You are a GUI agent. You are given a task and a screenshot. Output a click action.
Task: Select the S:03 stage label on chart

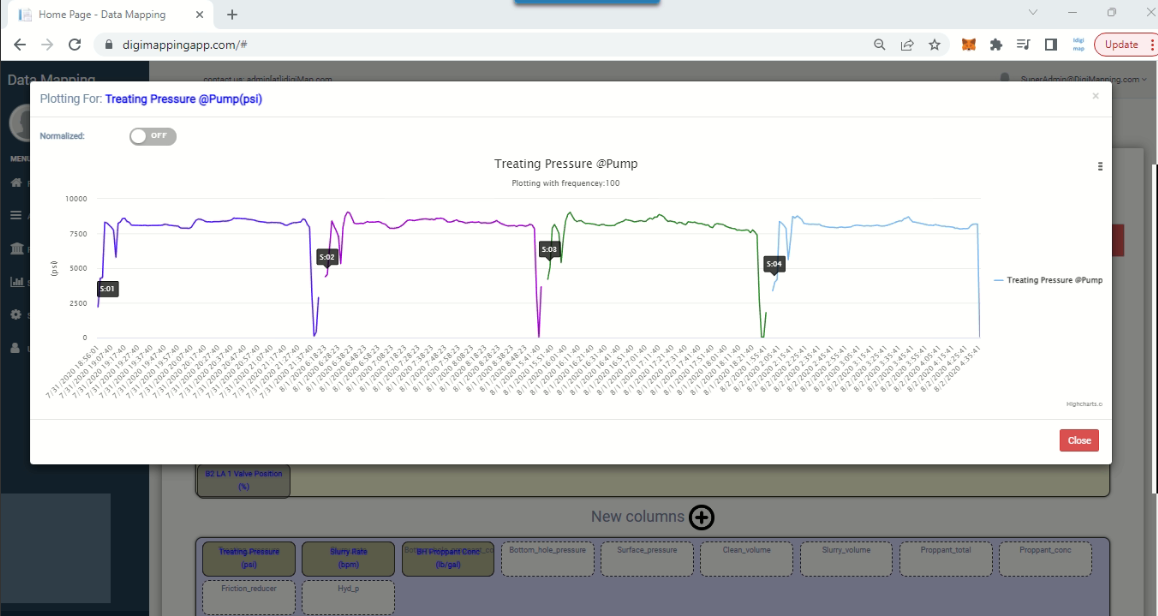(x=549, y=249)
